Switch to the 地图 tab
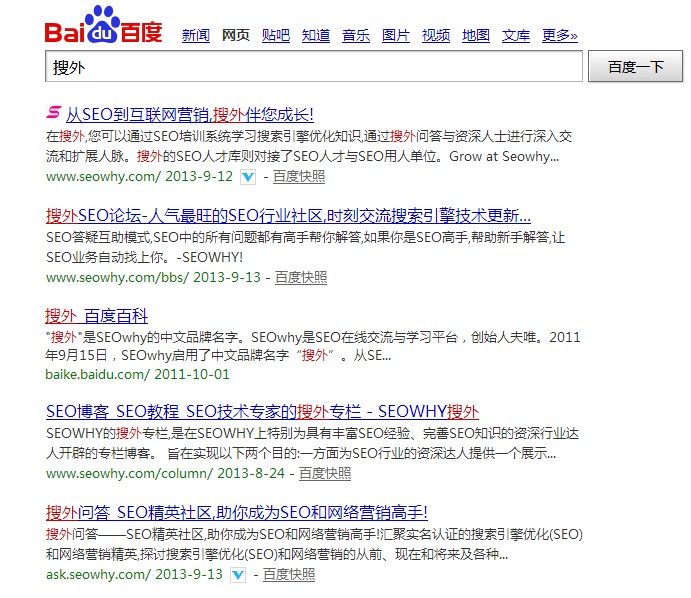Screen dimensions: 691x598 click(476, 35)
